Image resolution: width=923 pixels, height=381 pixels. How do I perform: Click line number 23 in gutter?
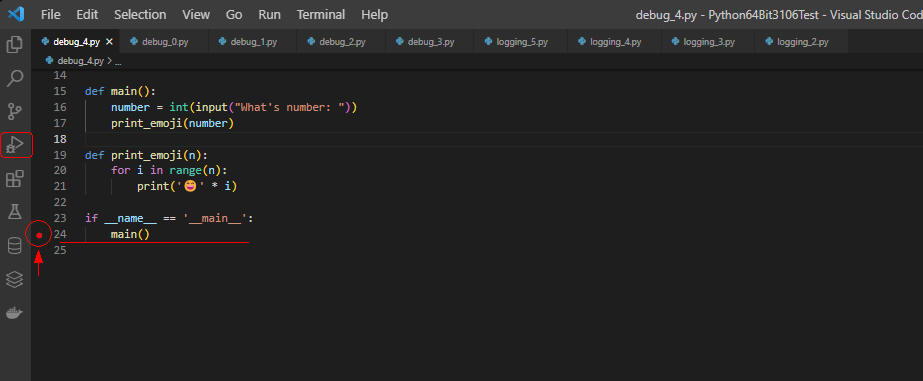coord(60,218)
